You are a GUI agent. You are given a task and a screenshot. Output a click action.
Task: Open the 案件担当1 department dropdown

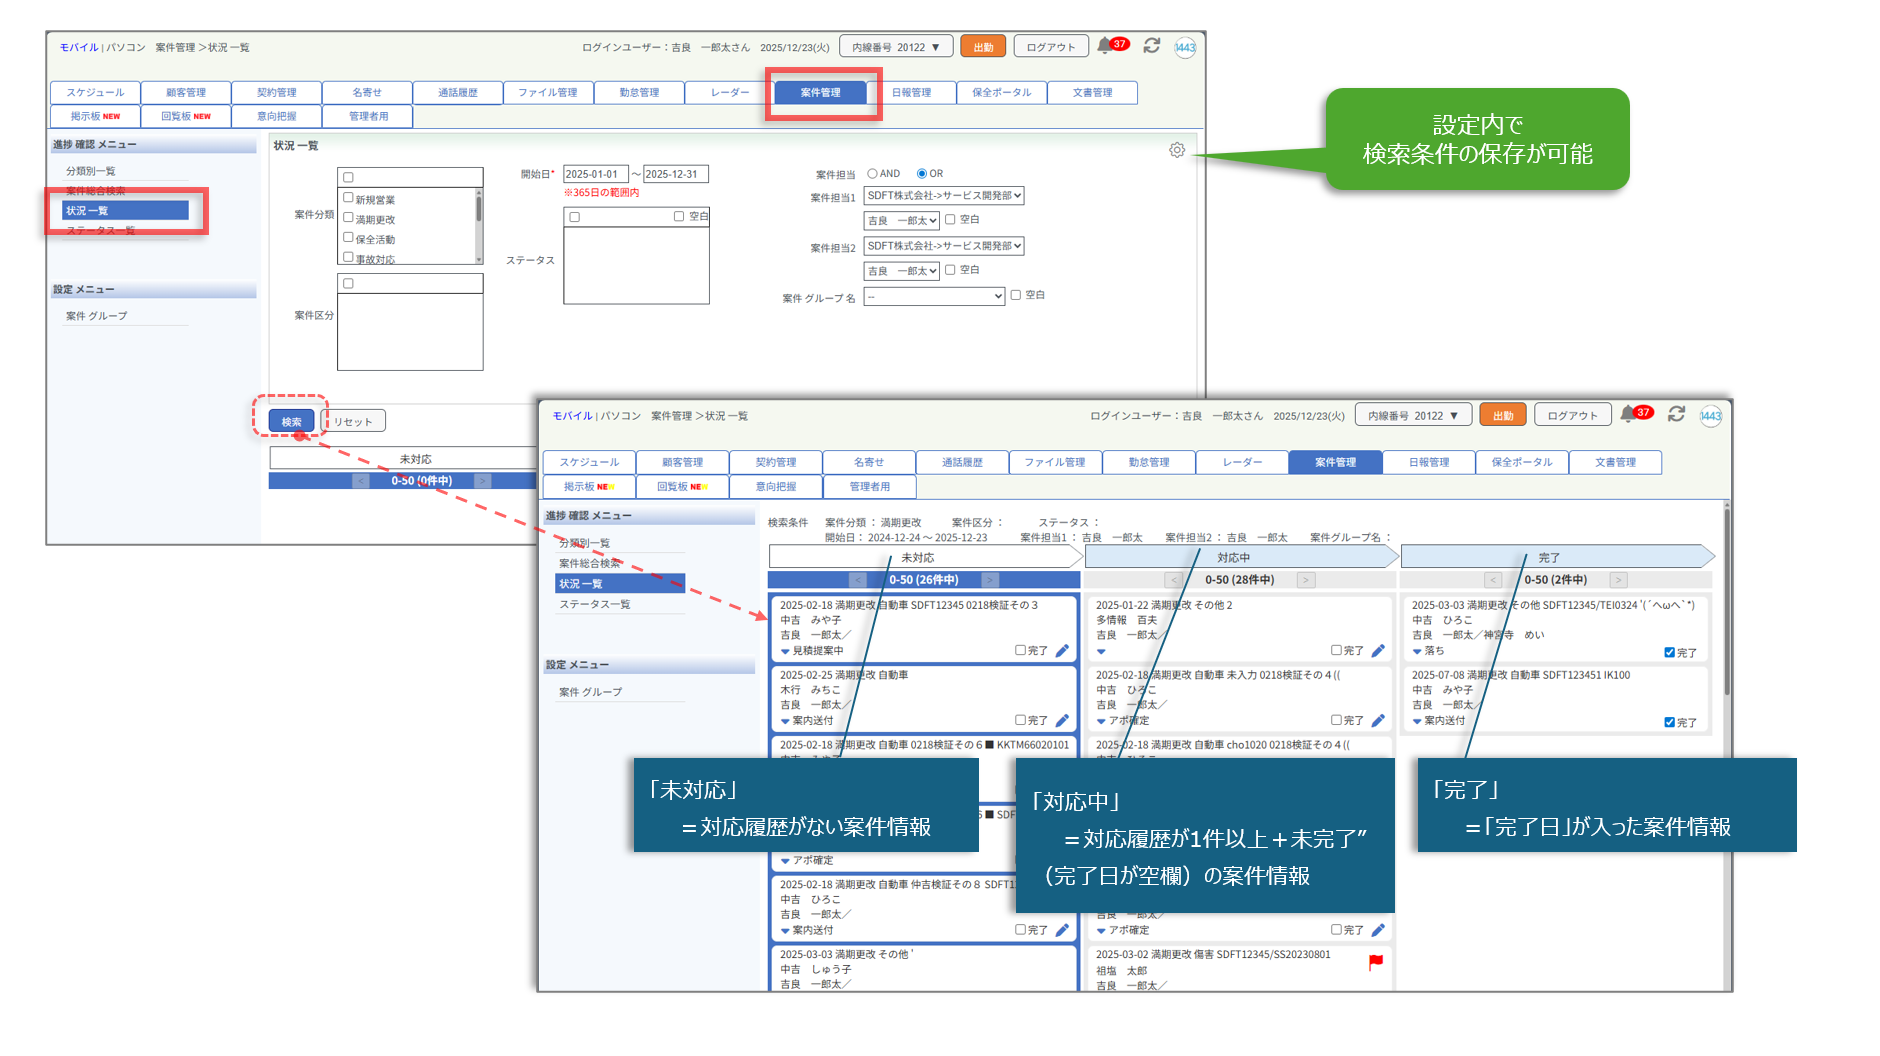tap(944, 196)
